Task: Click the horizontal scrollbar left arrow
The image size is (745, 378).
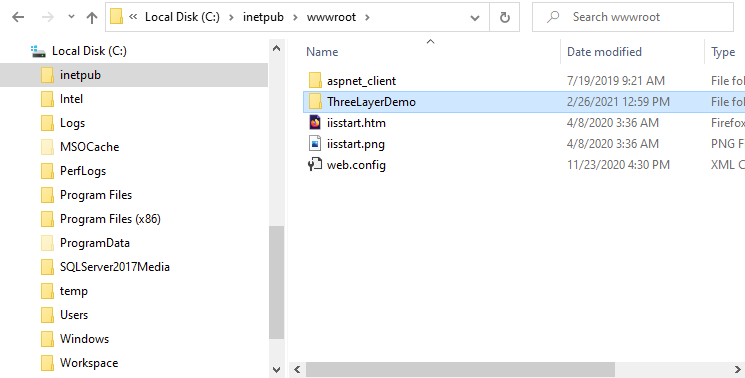Action: [x=297, y=369]
